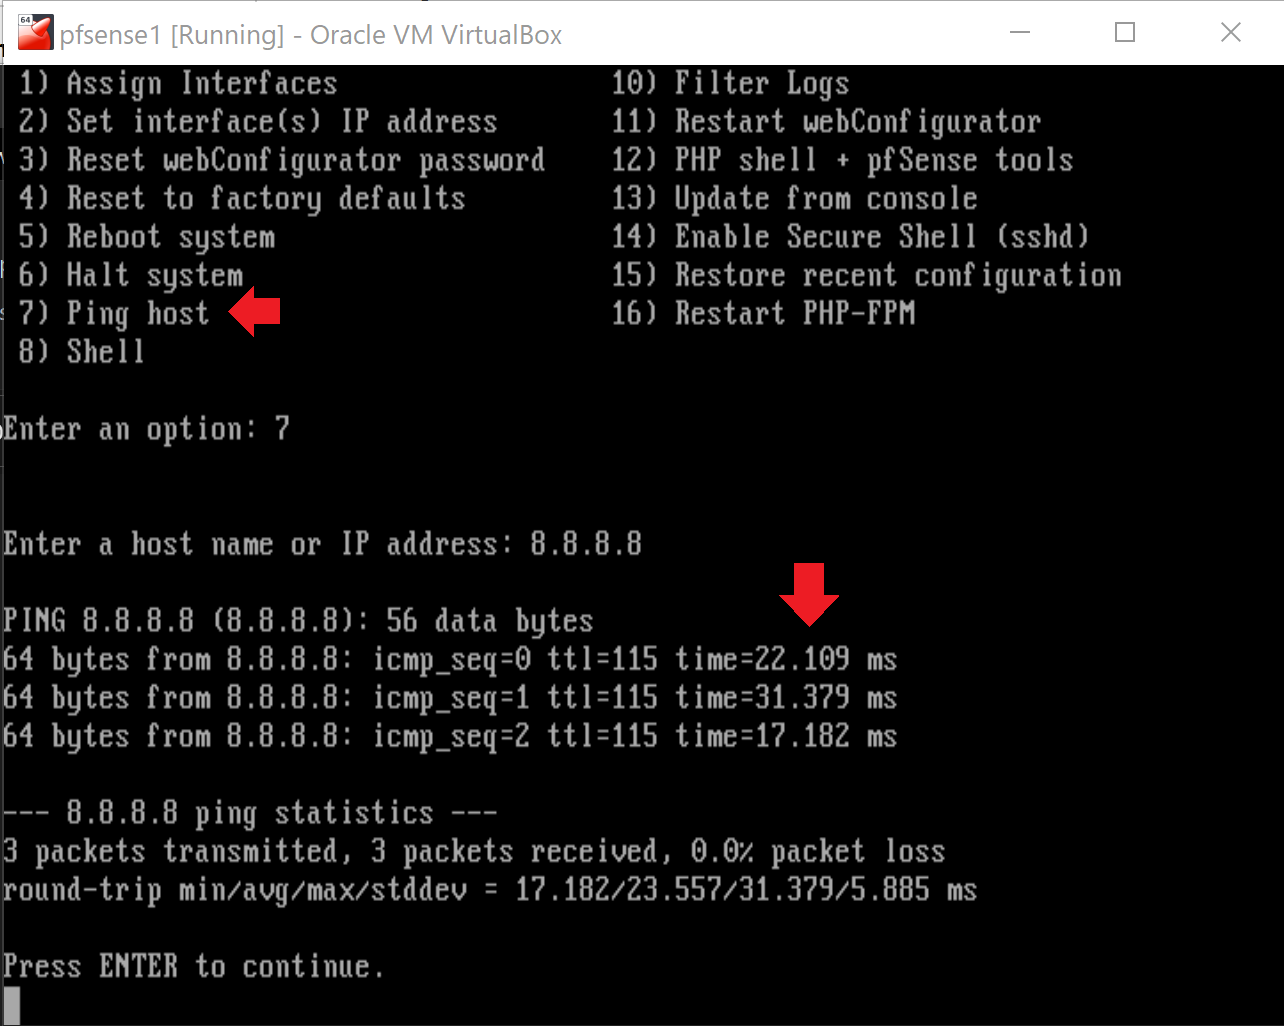The height and width of the screenshot is (1026, 1284).
Task: Click the icmp_seq=0 ping reply line
Action: click(x=450, y=659)
